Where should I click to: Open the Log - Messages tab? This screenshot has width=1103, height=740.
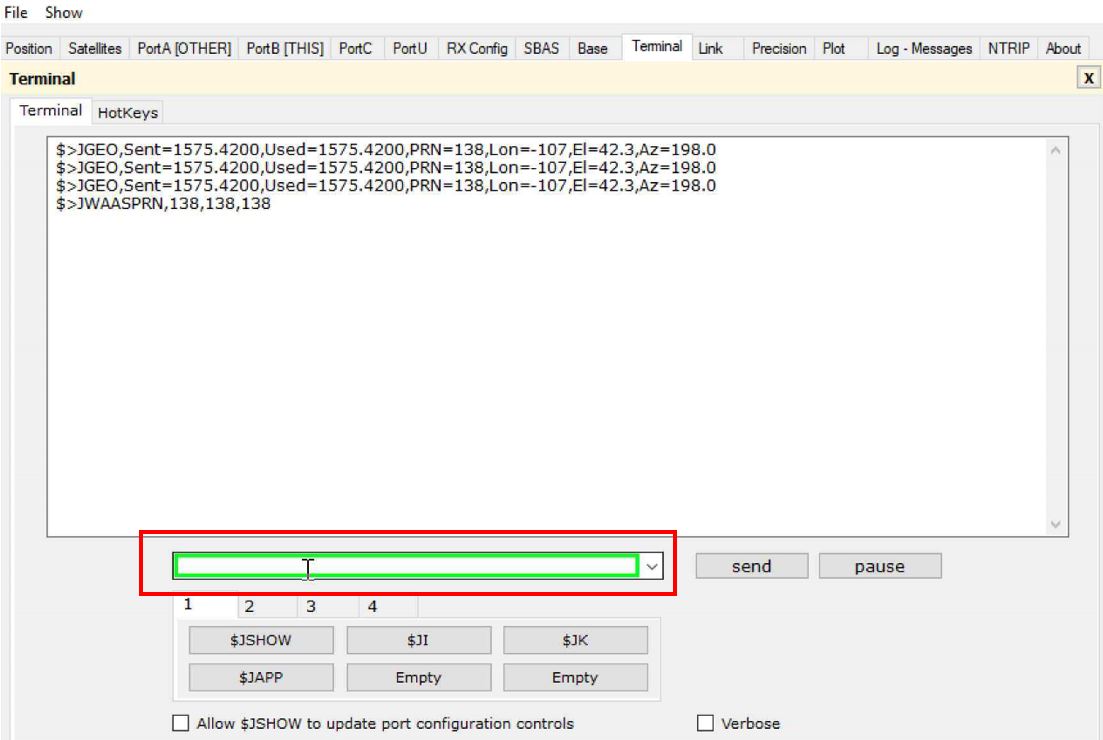pos(924,49)
